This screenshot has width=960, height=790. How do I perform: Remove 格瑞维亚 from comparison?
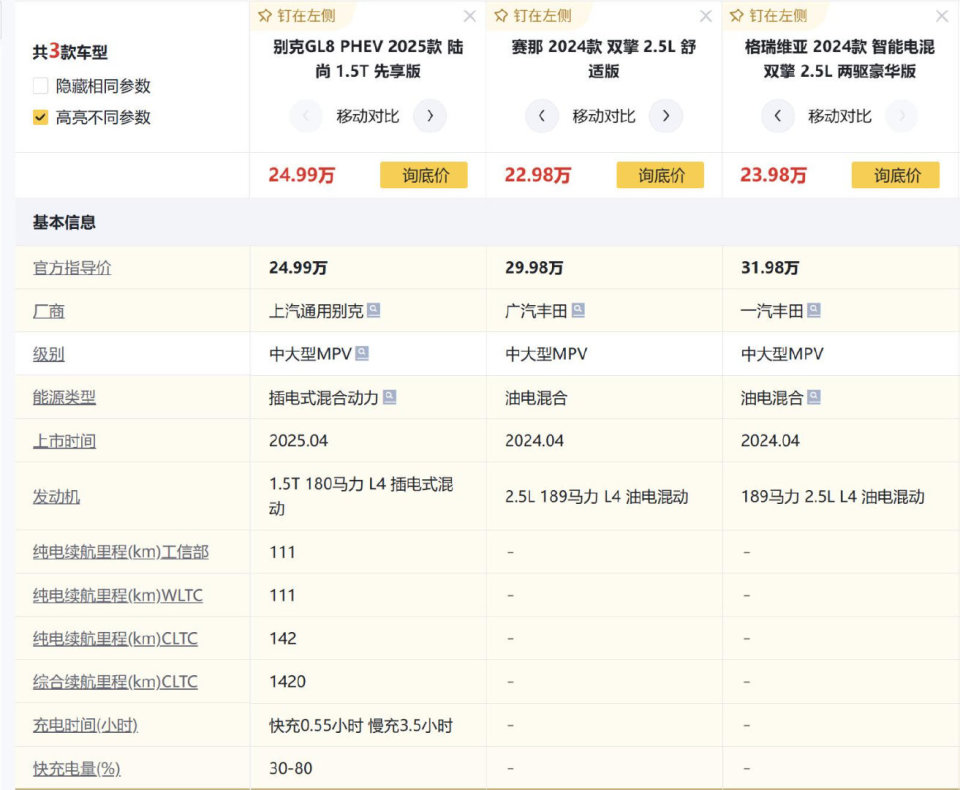(942, 17)
